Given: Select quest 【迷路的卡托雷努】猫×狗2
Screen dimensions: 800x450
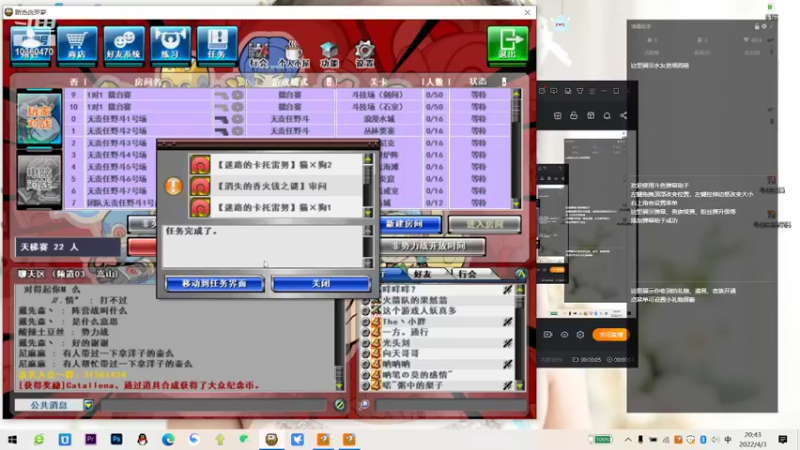Looking at the screenshot, I should click(x=276, y=165).
